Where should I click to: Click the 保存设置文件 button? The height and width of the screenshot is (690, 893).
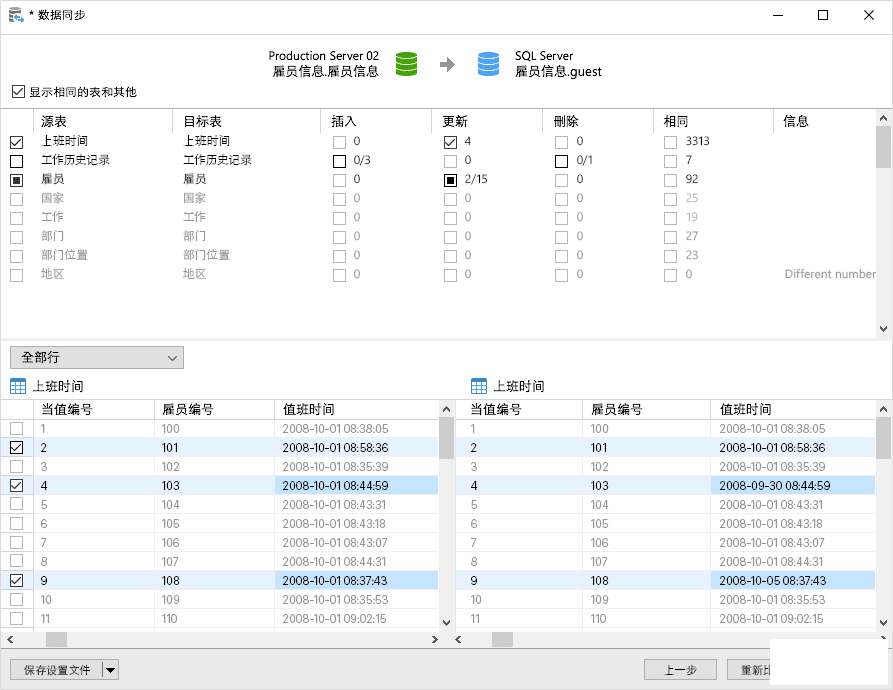56,670
